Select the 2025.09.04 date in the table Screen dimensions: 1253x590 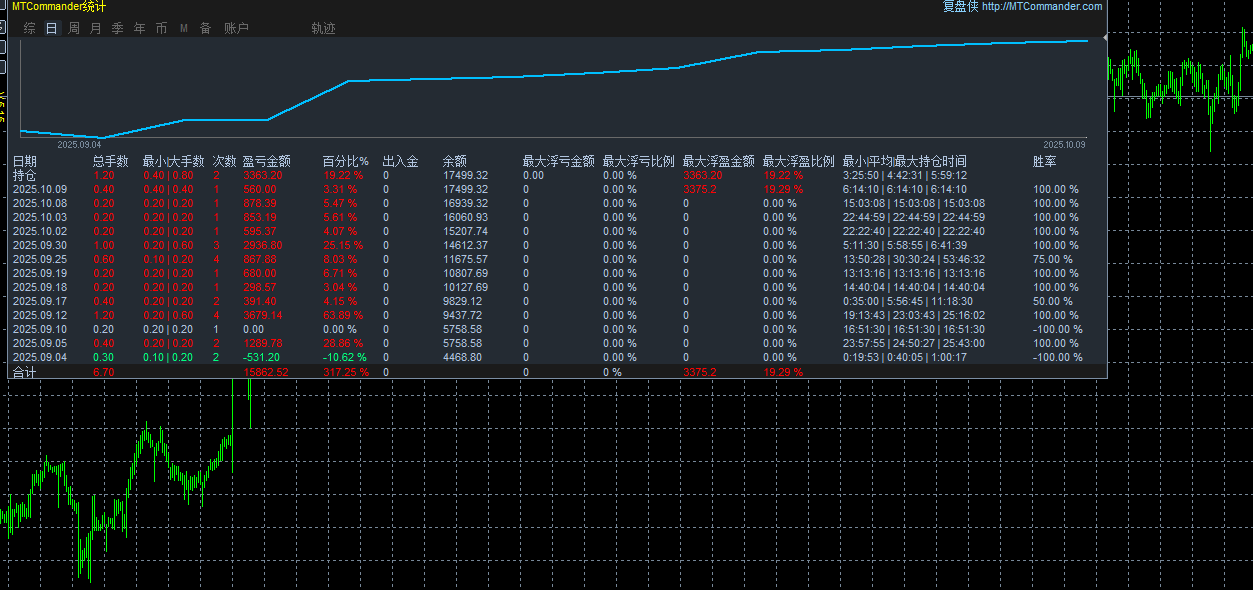40,357
